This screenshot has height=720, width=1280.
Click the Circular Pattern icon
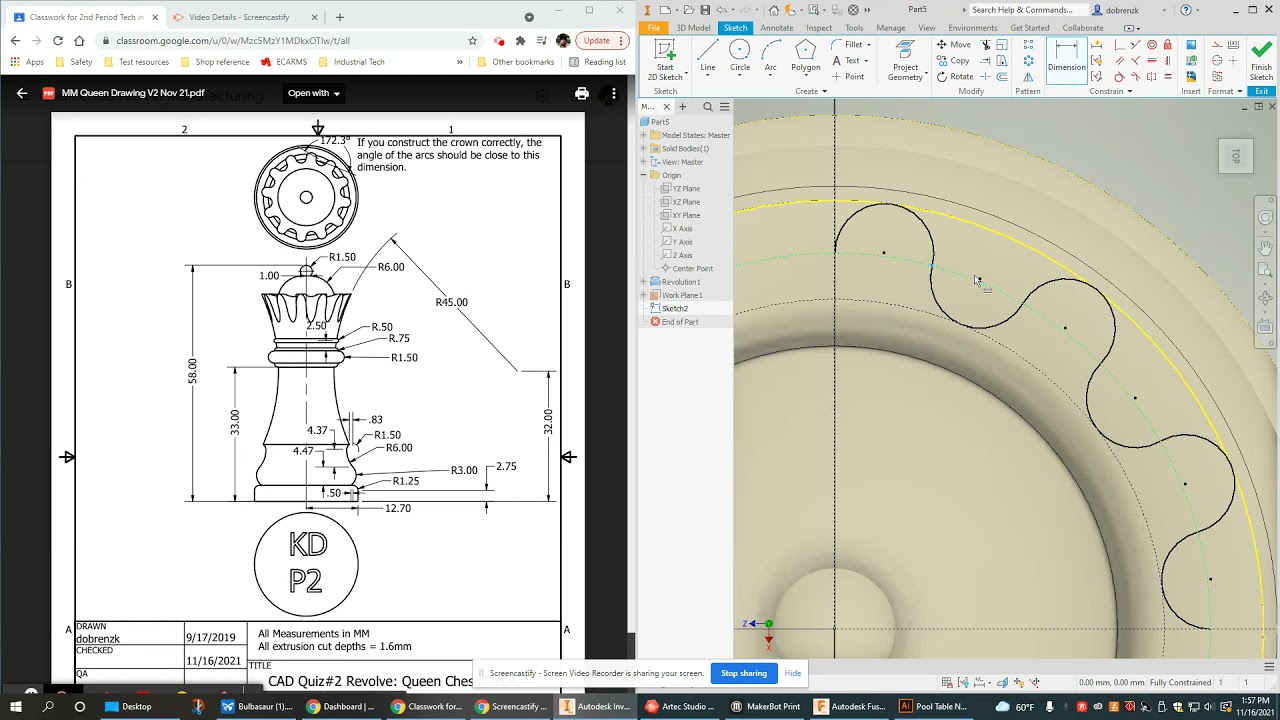(1028, 61)
